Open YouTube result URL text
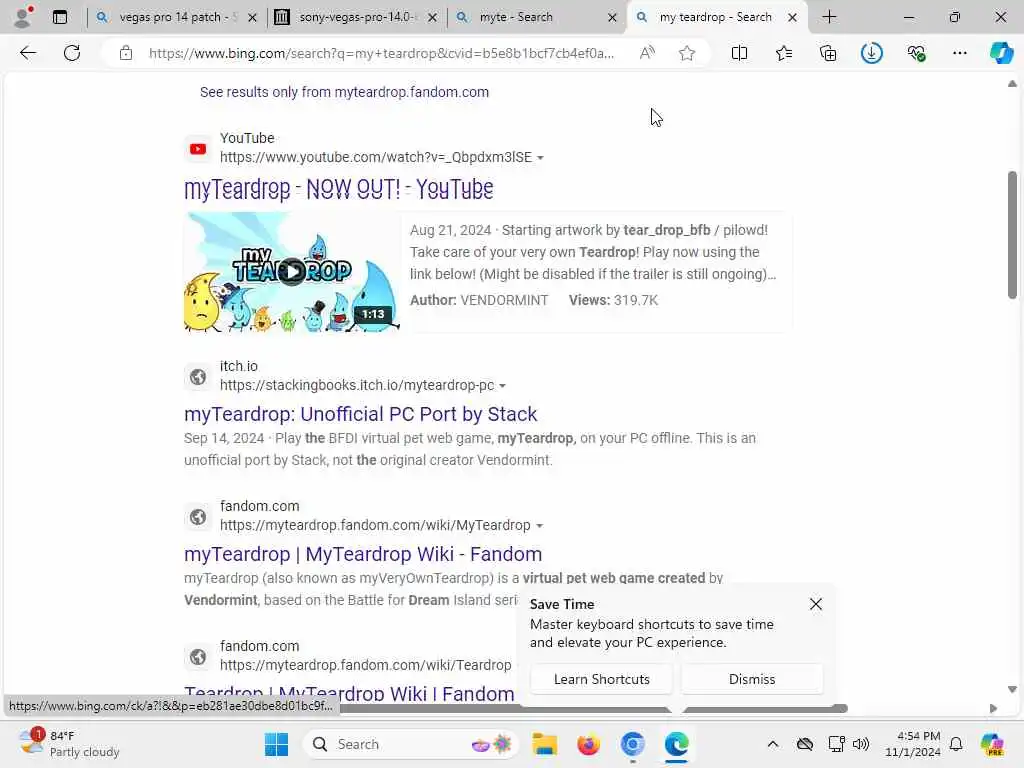The width and height of the screenshot is (1024, 768). coord(376,157)
